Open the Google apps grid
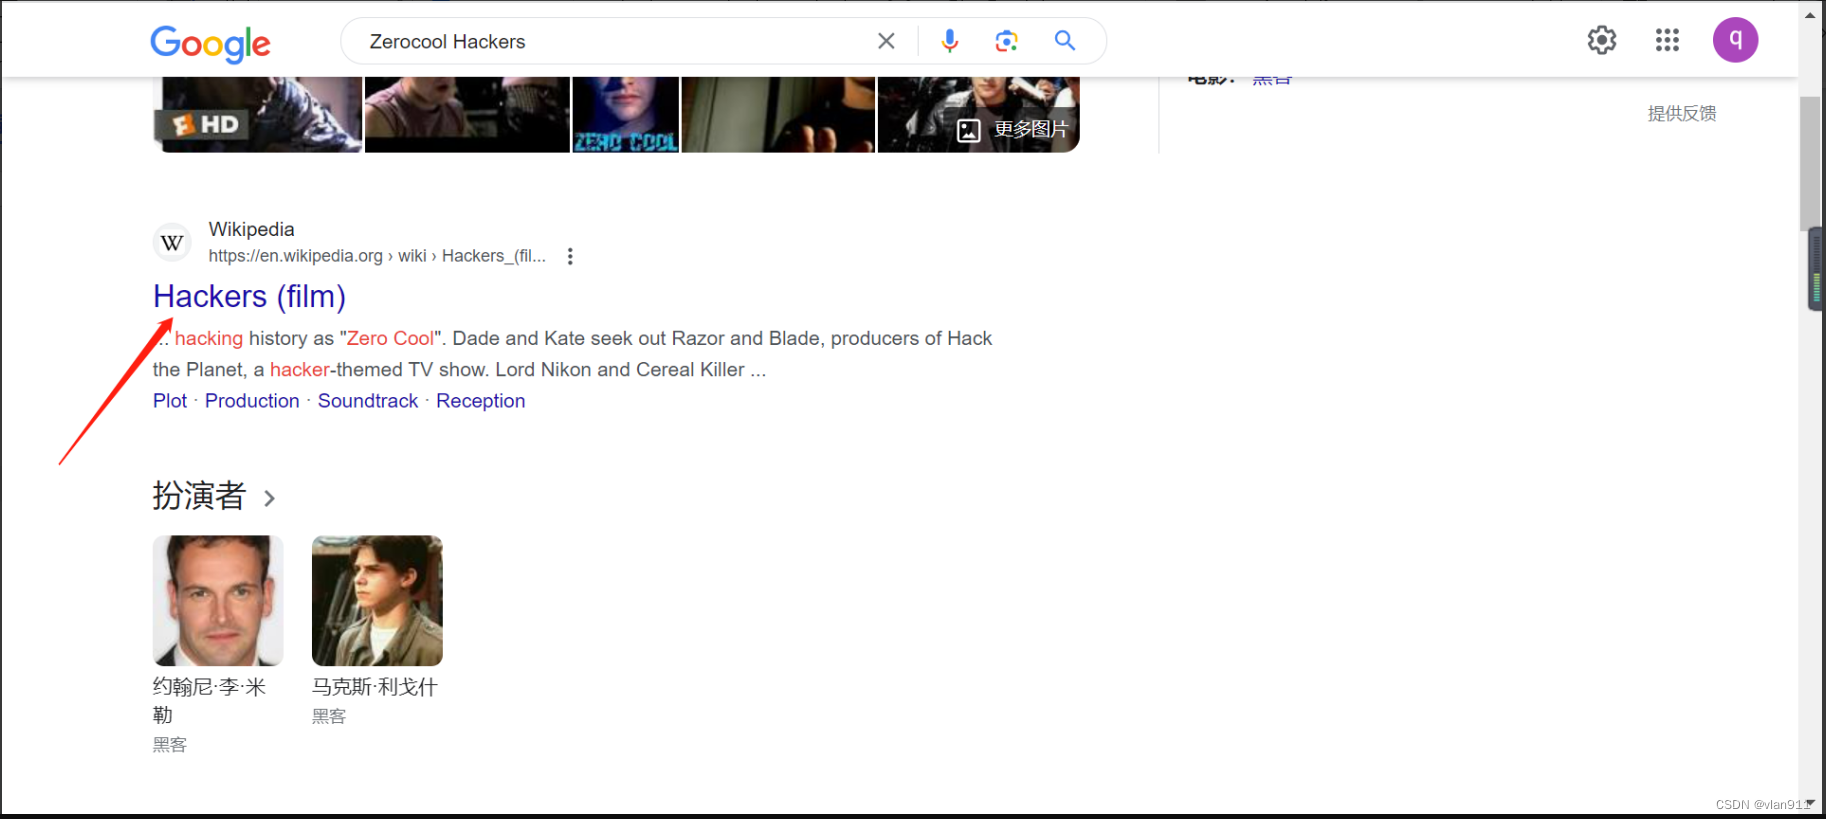Screen dimensions: 1826x819 tap(1667, 40)
